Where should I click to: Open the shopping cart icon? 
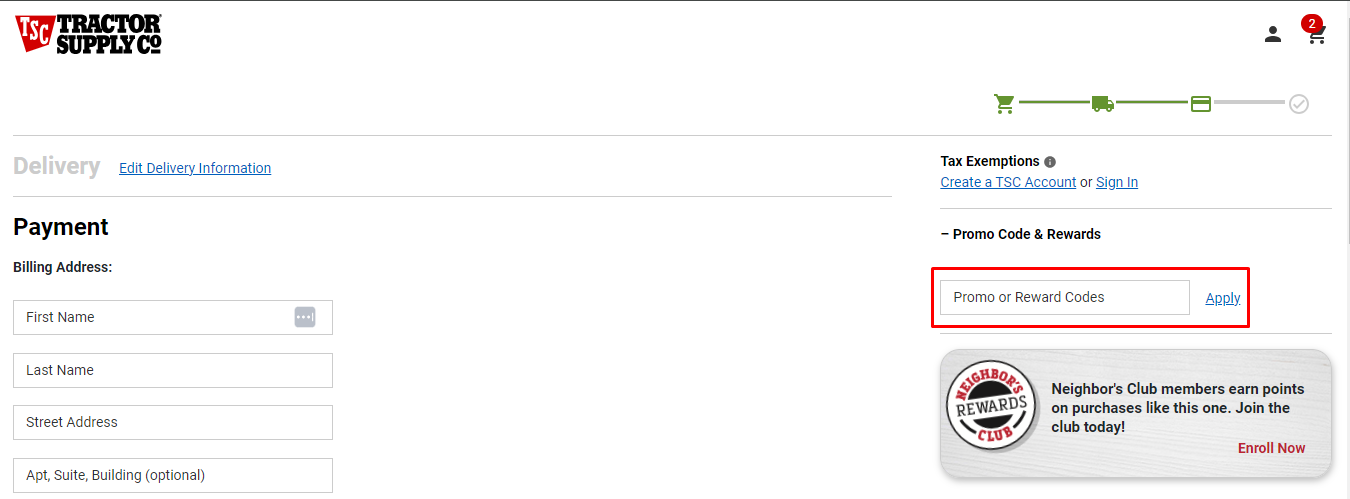pyautogui.click(x=1317, y=36)
